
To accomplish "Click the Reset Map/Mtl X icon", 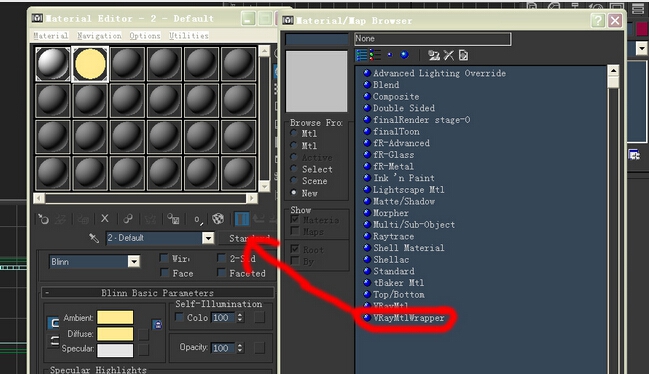I will click(x=105, y=218).
